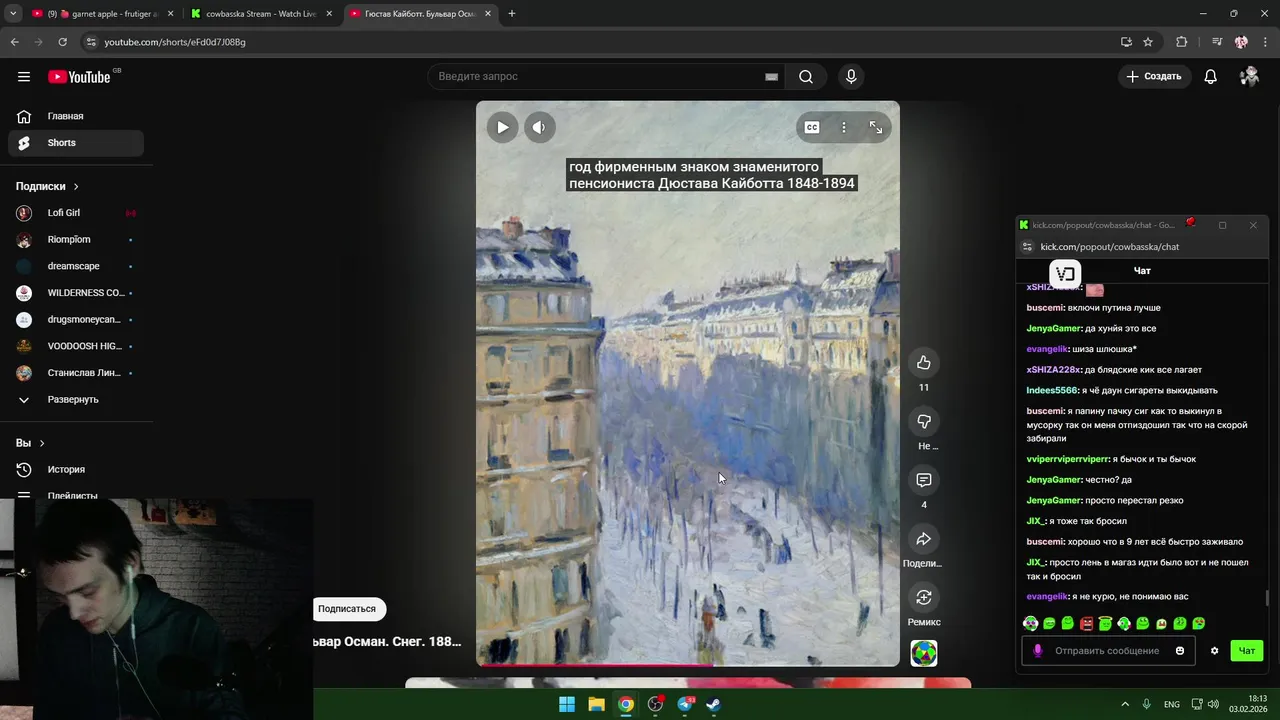
Task: Open the Lofi Girl subscription
Action: [76, 213]
